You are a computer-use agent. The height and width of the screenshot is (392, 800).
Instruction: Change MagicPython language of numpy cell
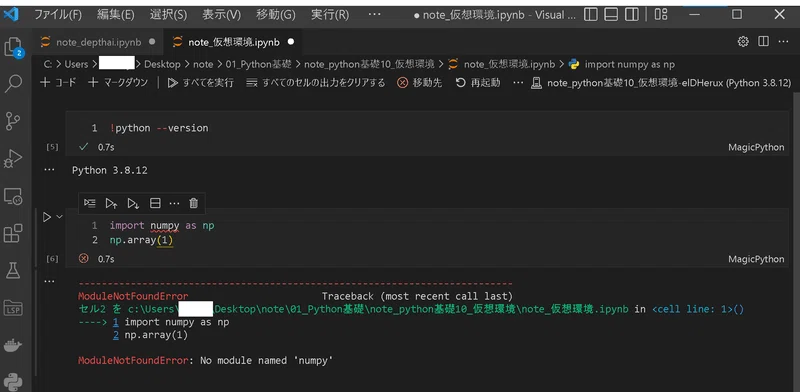[756, 259]
